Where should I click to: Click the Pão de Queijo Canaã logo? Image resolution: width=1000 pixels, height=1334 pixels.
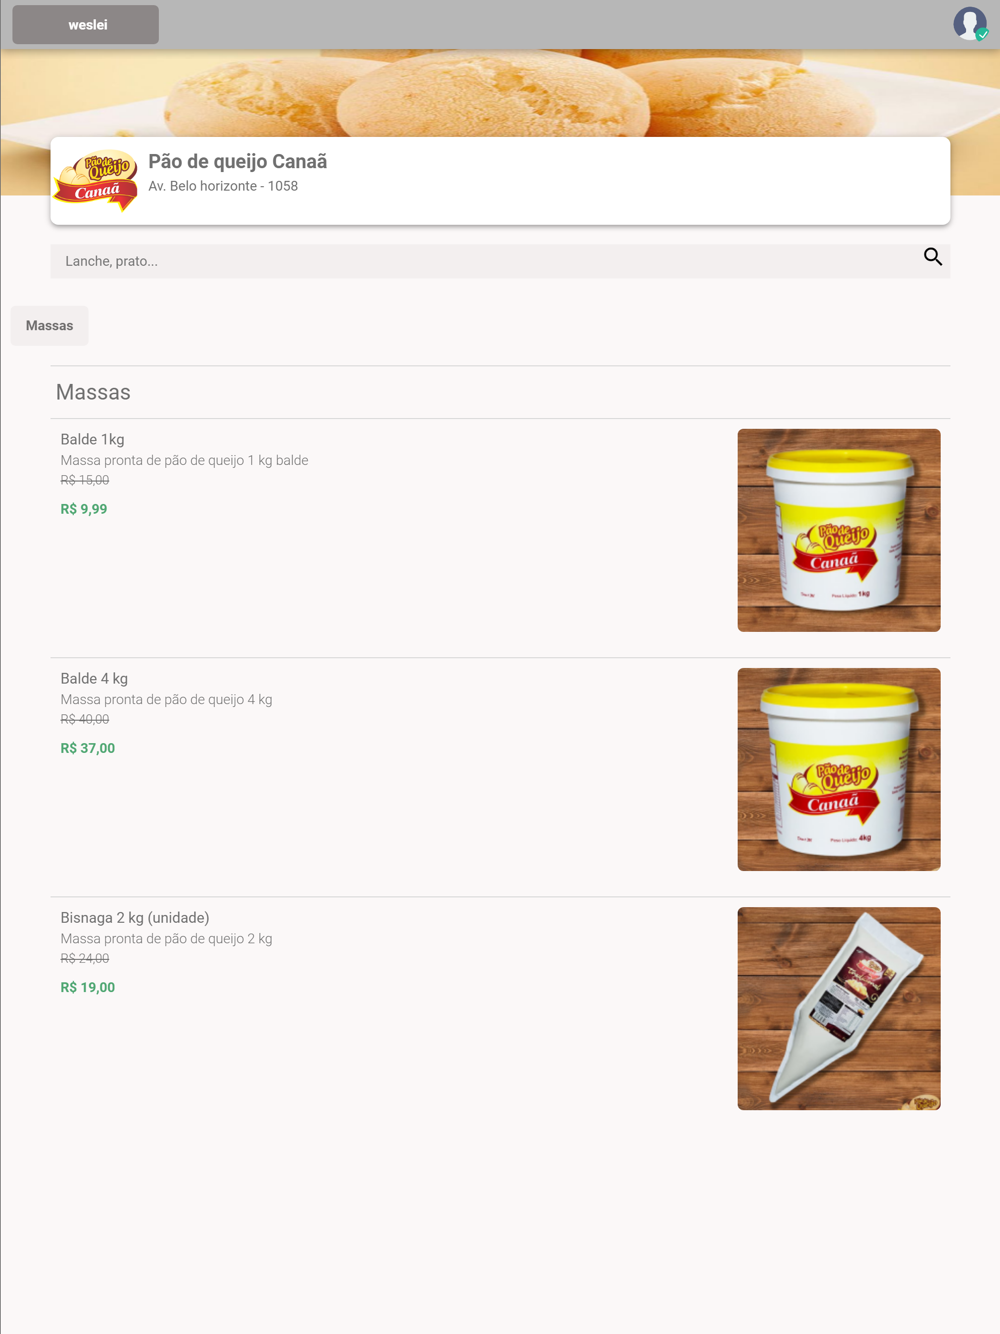(x=96, y=181)
